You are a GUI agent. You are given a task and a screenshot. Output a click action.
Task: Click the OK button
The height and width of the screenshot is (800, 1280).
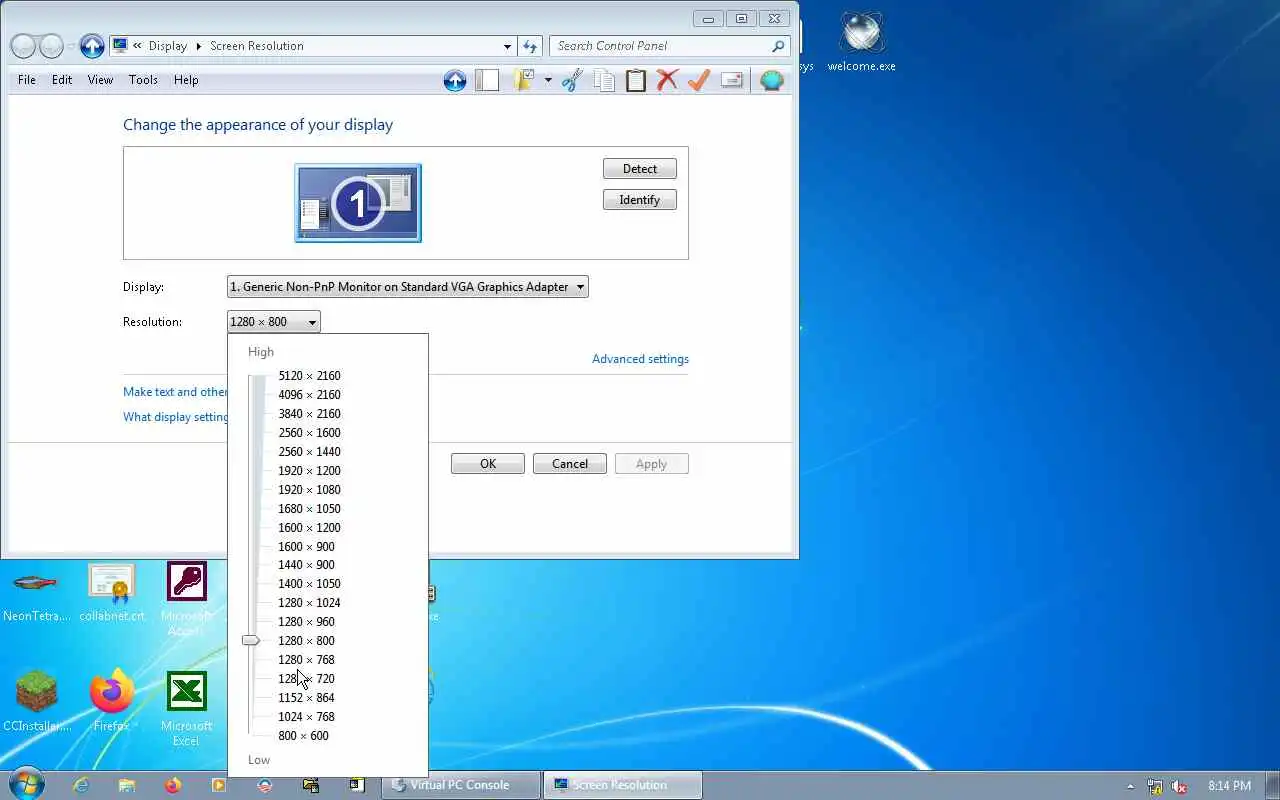click(488, 464)
